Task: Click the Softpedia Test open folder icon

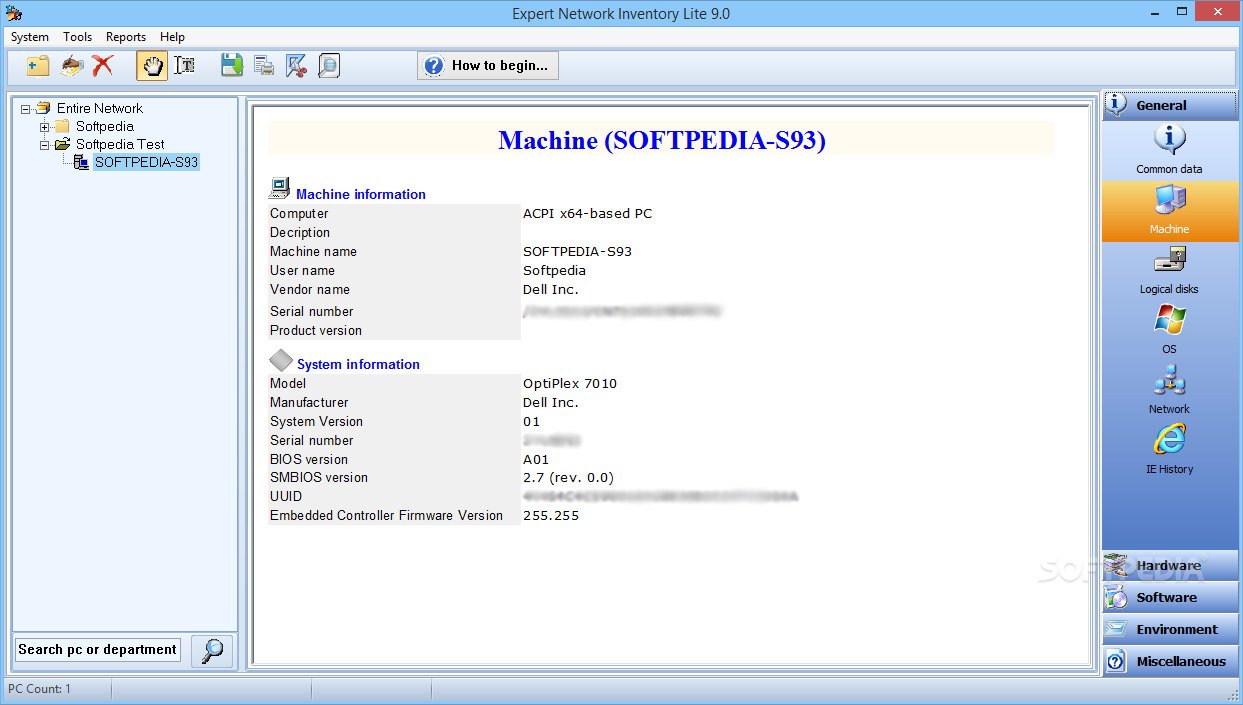Action: [x=62, y=144]
